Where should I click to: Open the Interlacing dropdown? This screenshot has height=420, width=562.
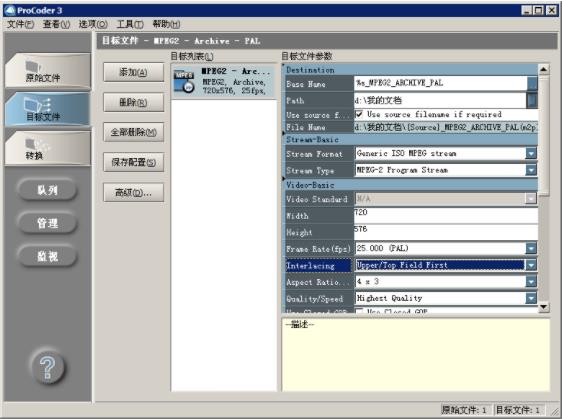pos(531,265)
